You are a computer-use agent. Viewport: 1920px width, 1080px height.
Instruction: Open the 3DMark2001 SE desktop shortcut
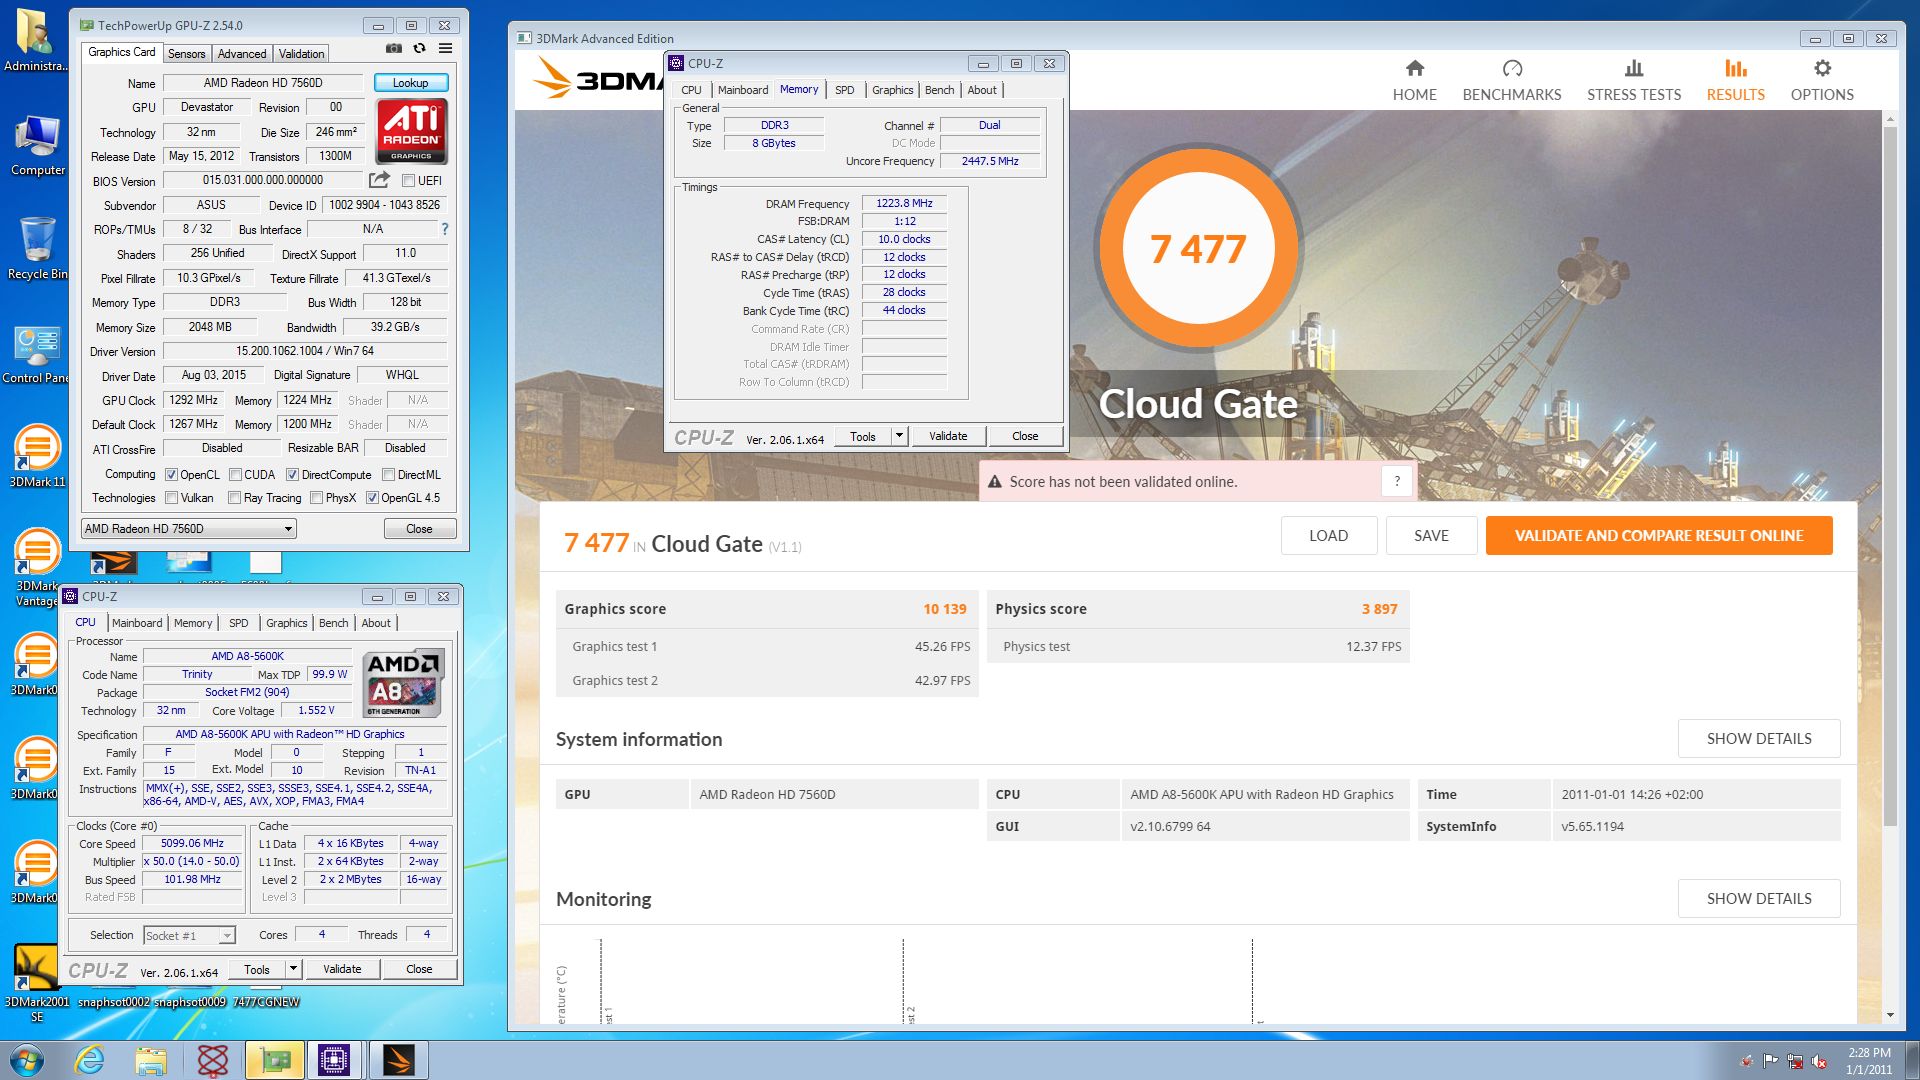(x=37, y=982)
